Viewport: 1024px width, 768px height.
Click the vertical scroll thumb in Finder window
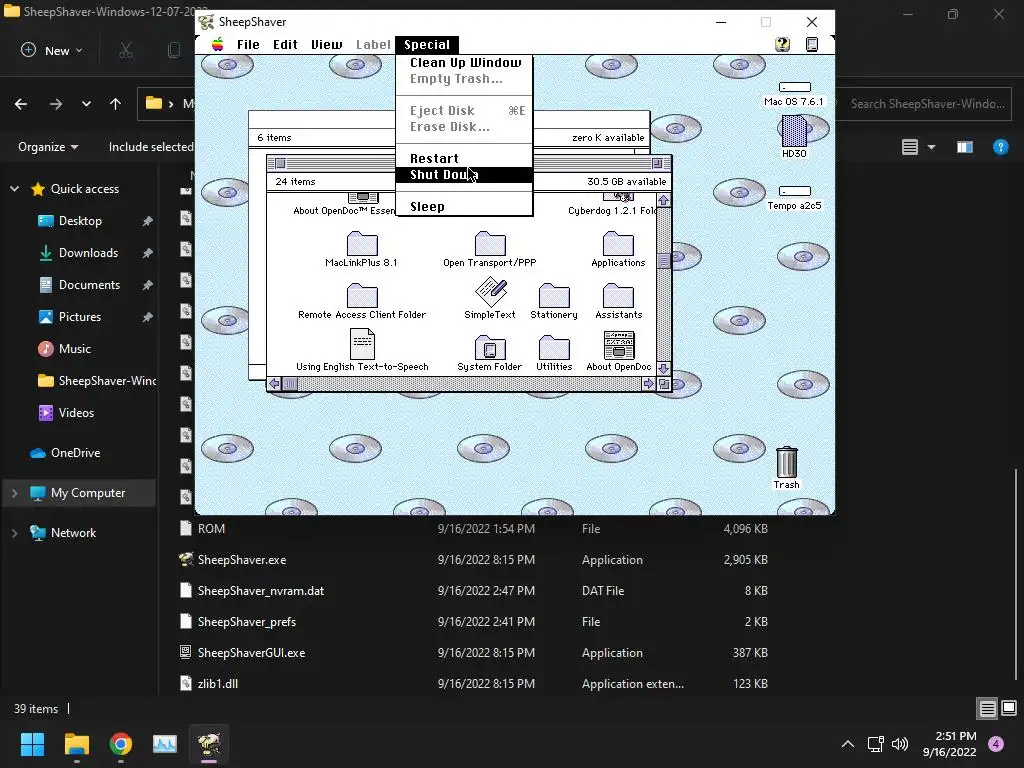pos(664,261)
